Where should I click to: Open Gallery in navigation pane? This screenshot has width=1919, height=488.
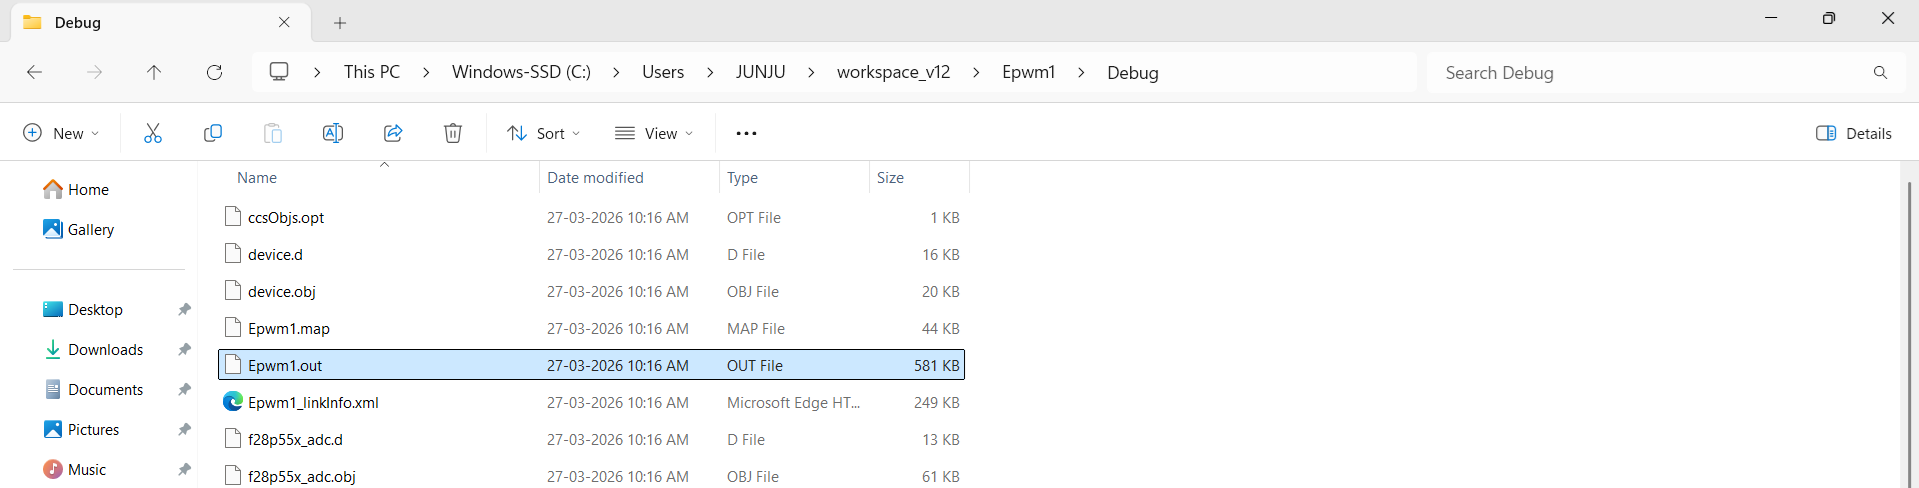(78, 230)
